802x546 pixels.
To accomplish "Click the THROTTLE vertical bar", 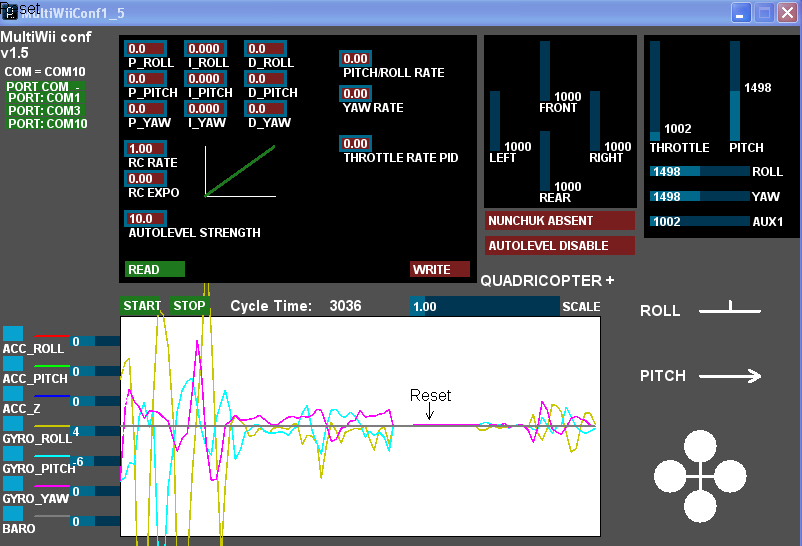I will [x=655, y=91].
